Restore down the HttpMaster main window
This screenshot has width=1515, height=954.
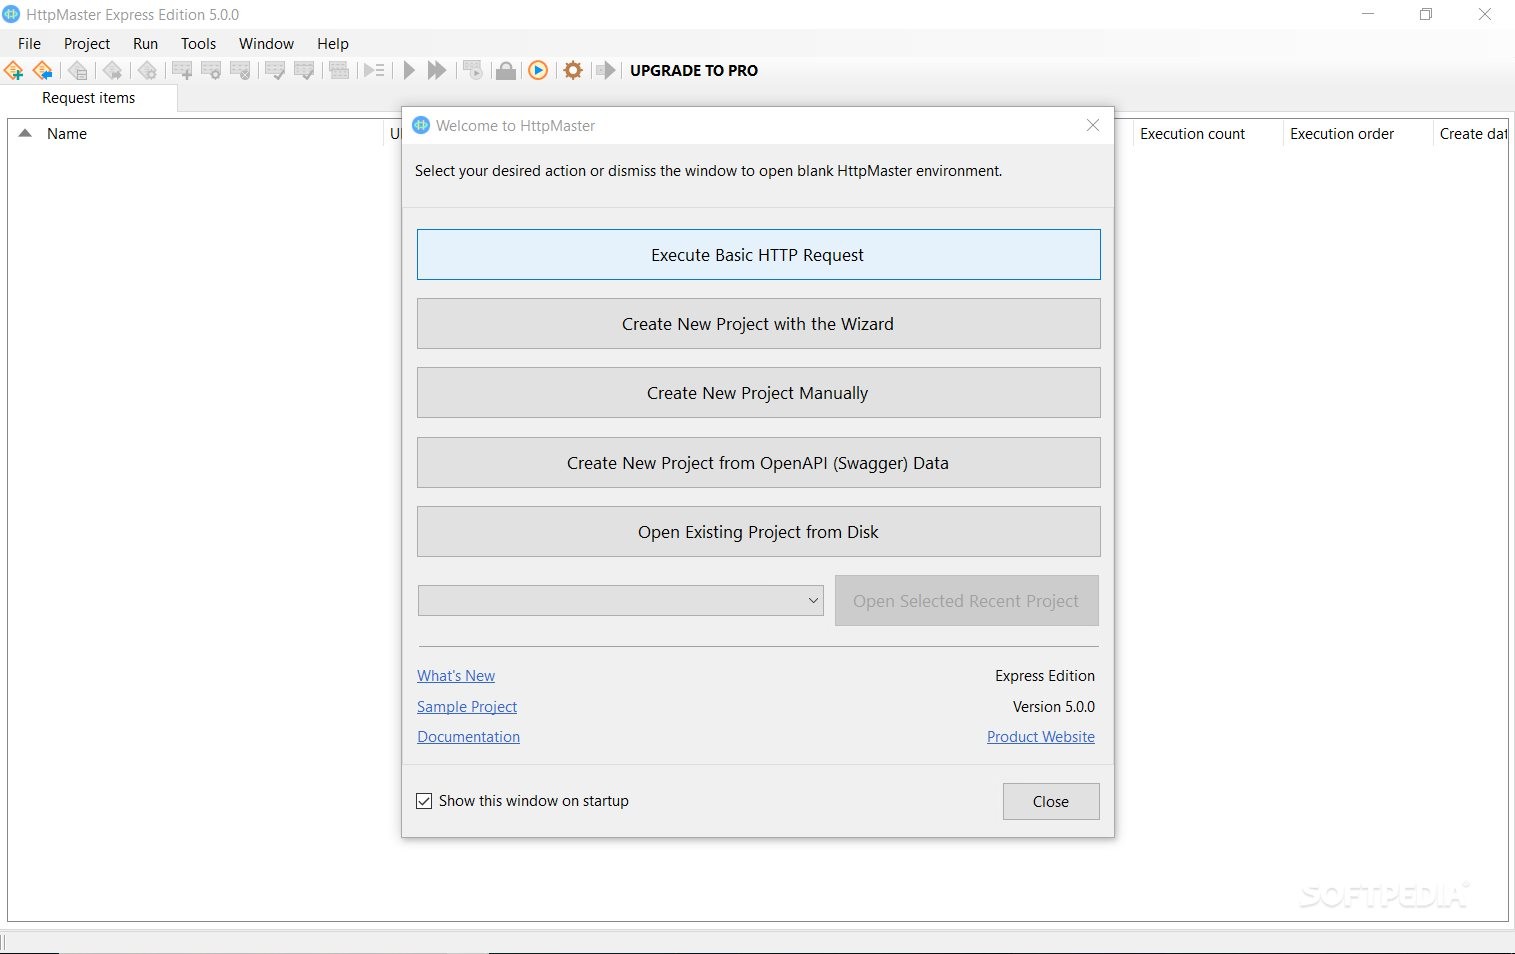pos(1426,14)
